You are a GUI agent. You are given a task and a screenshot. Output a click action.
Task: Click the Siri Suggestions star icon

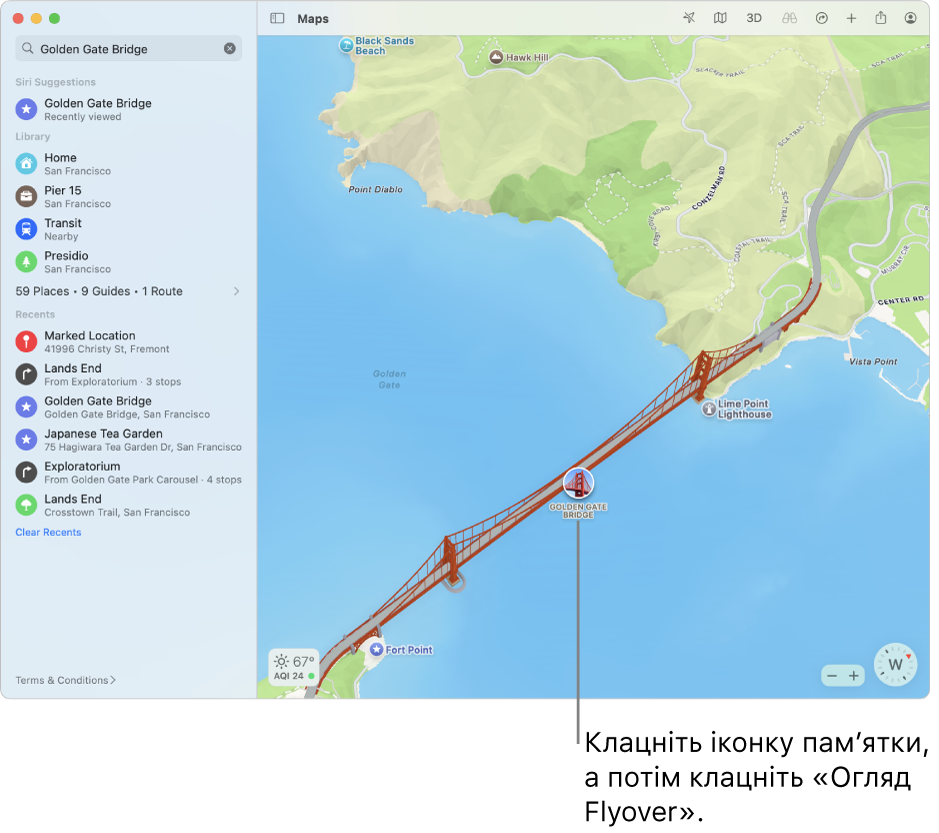pos(26,110)
